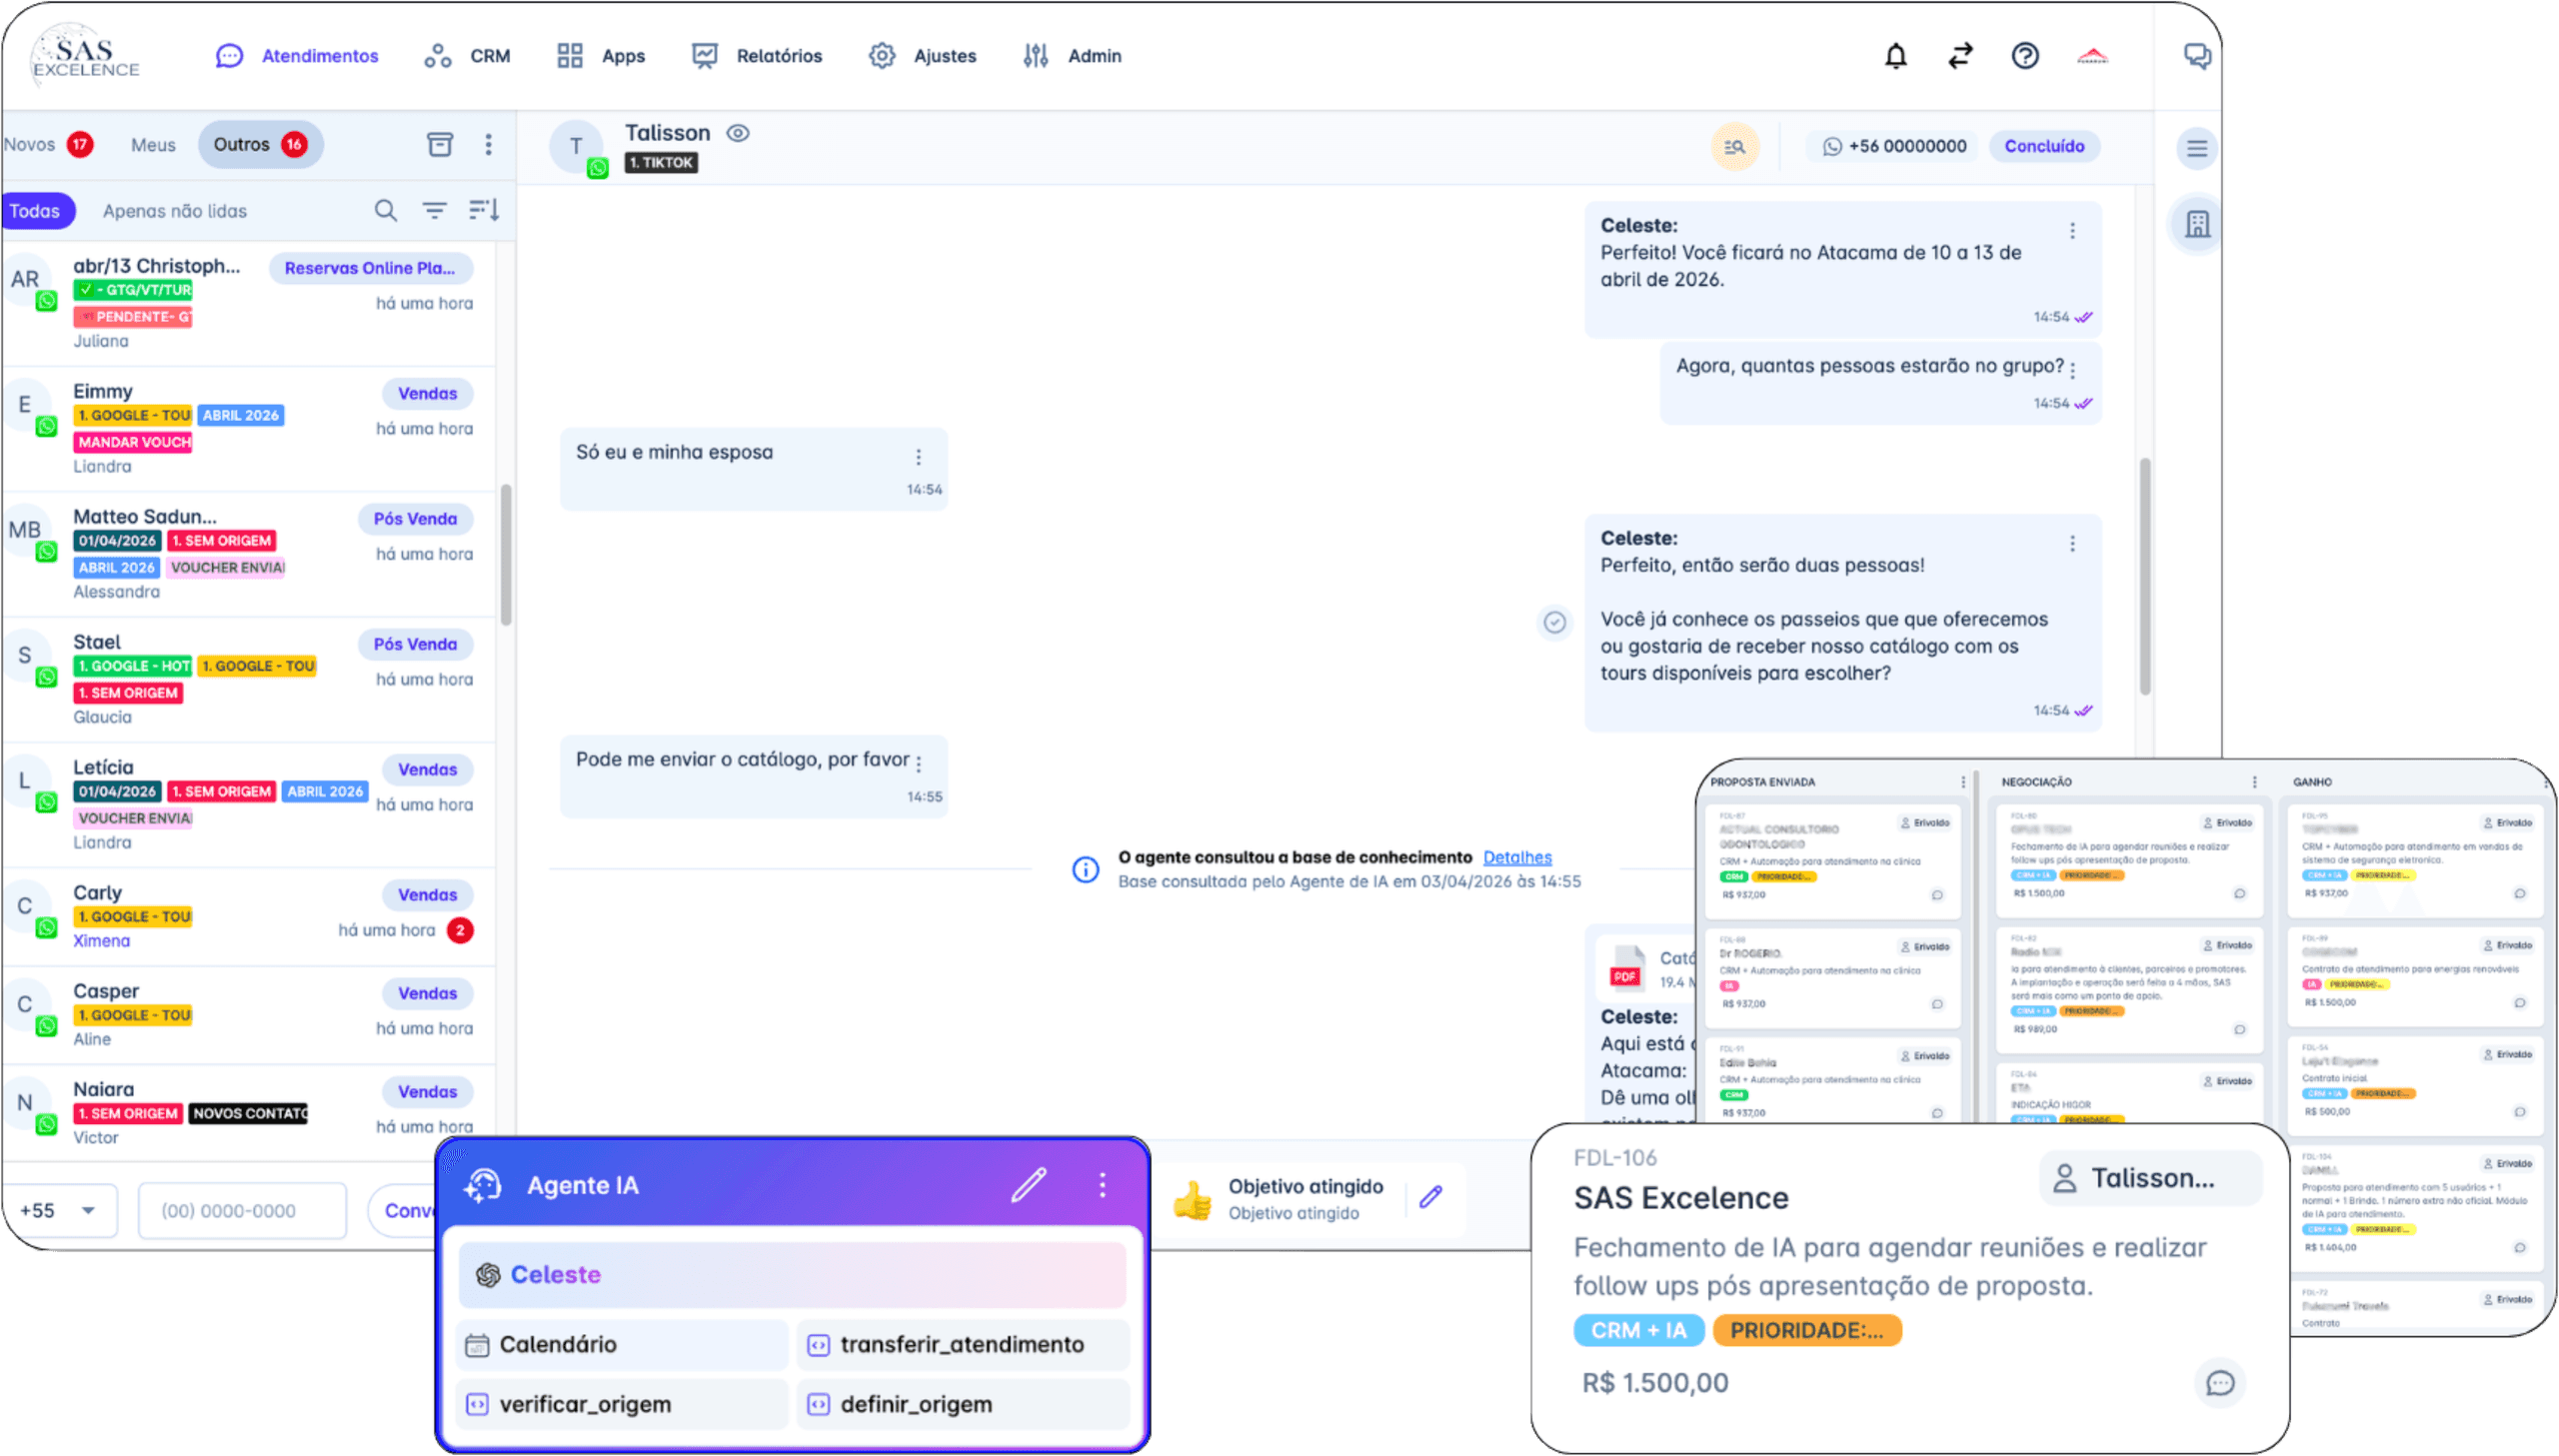Open the company/building panel icon on right sidebar
Screen dimensions: 2559x1456
click(x=2197, y=225)
